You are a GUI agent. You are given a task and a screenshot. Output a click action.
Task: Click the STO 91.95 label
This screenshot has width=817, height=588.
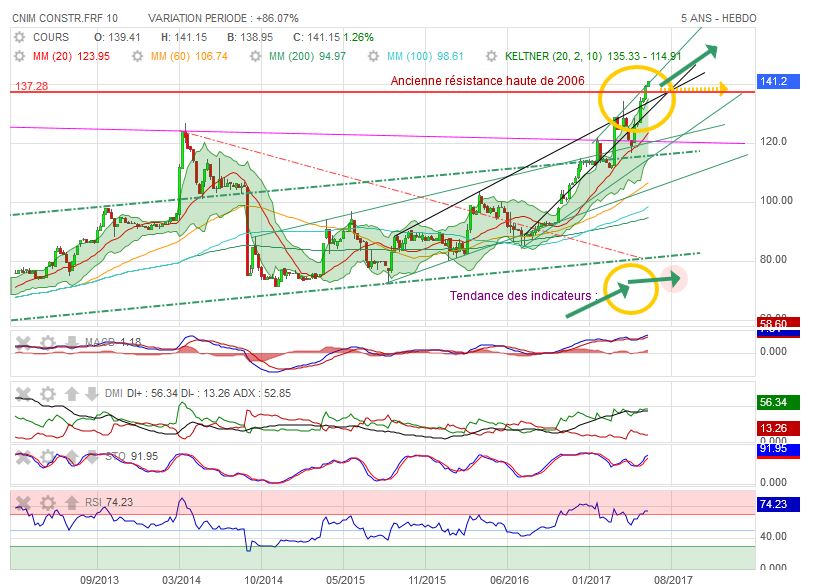click(x=132, y=457)
